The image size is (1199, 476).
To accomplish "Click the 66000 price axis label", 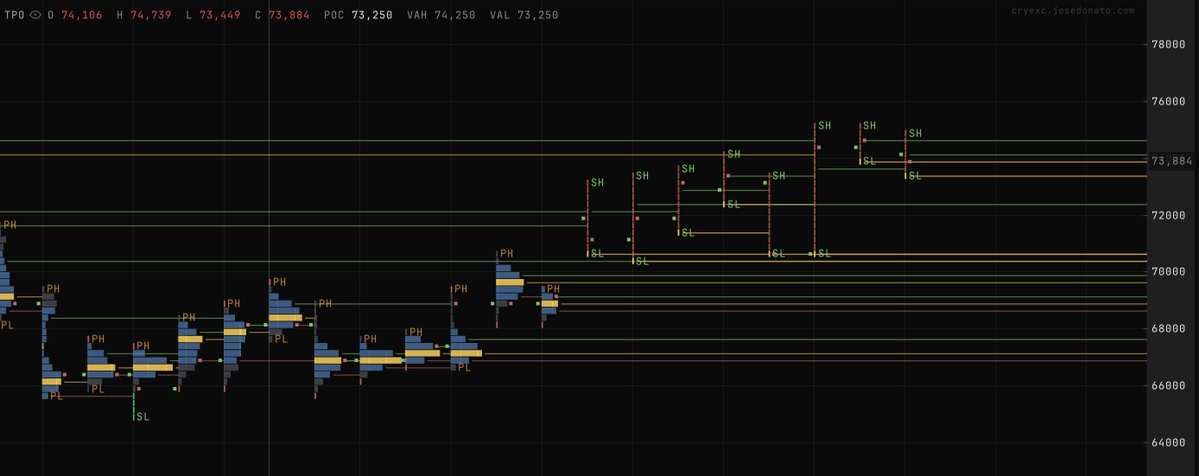I will pos(1168,386).
